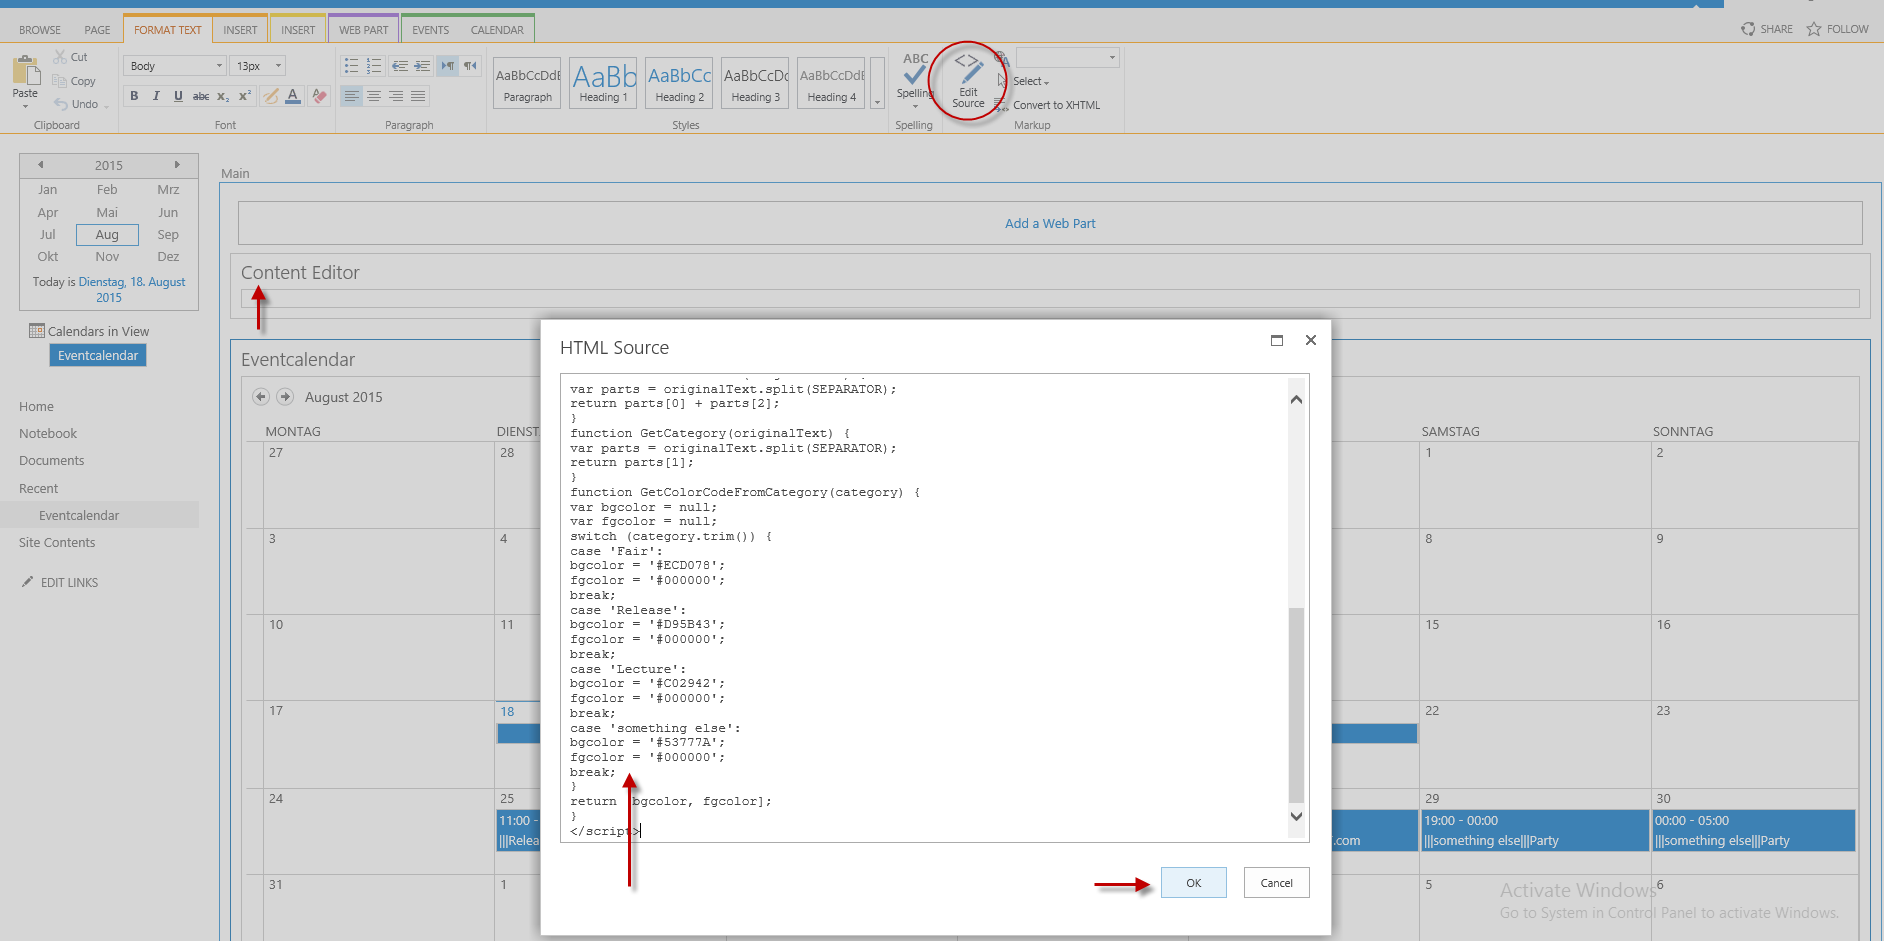Click the EDIT LINKS pencil icon

(28, 581)
